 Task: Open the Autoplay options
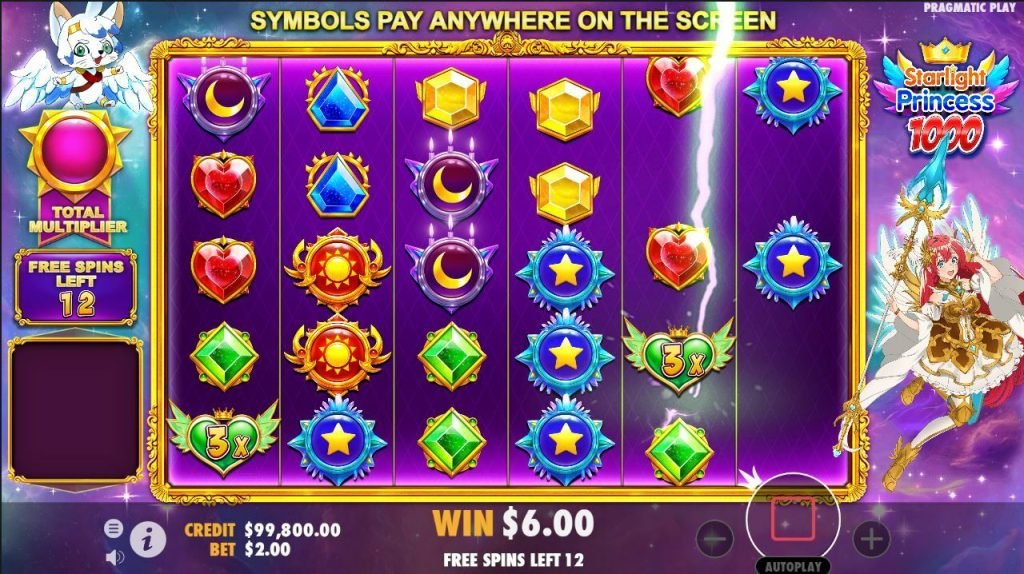(793, 566)
